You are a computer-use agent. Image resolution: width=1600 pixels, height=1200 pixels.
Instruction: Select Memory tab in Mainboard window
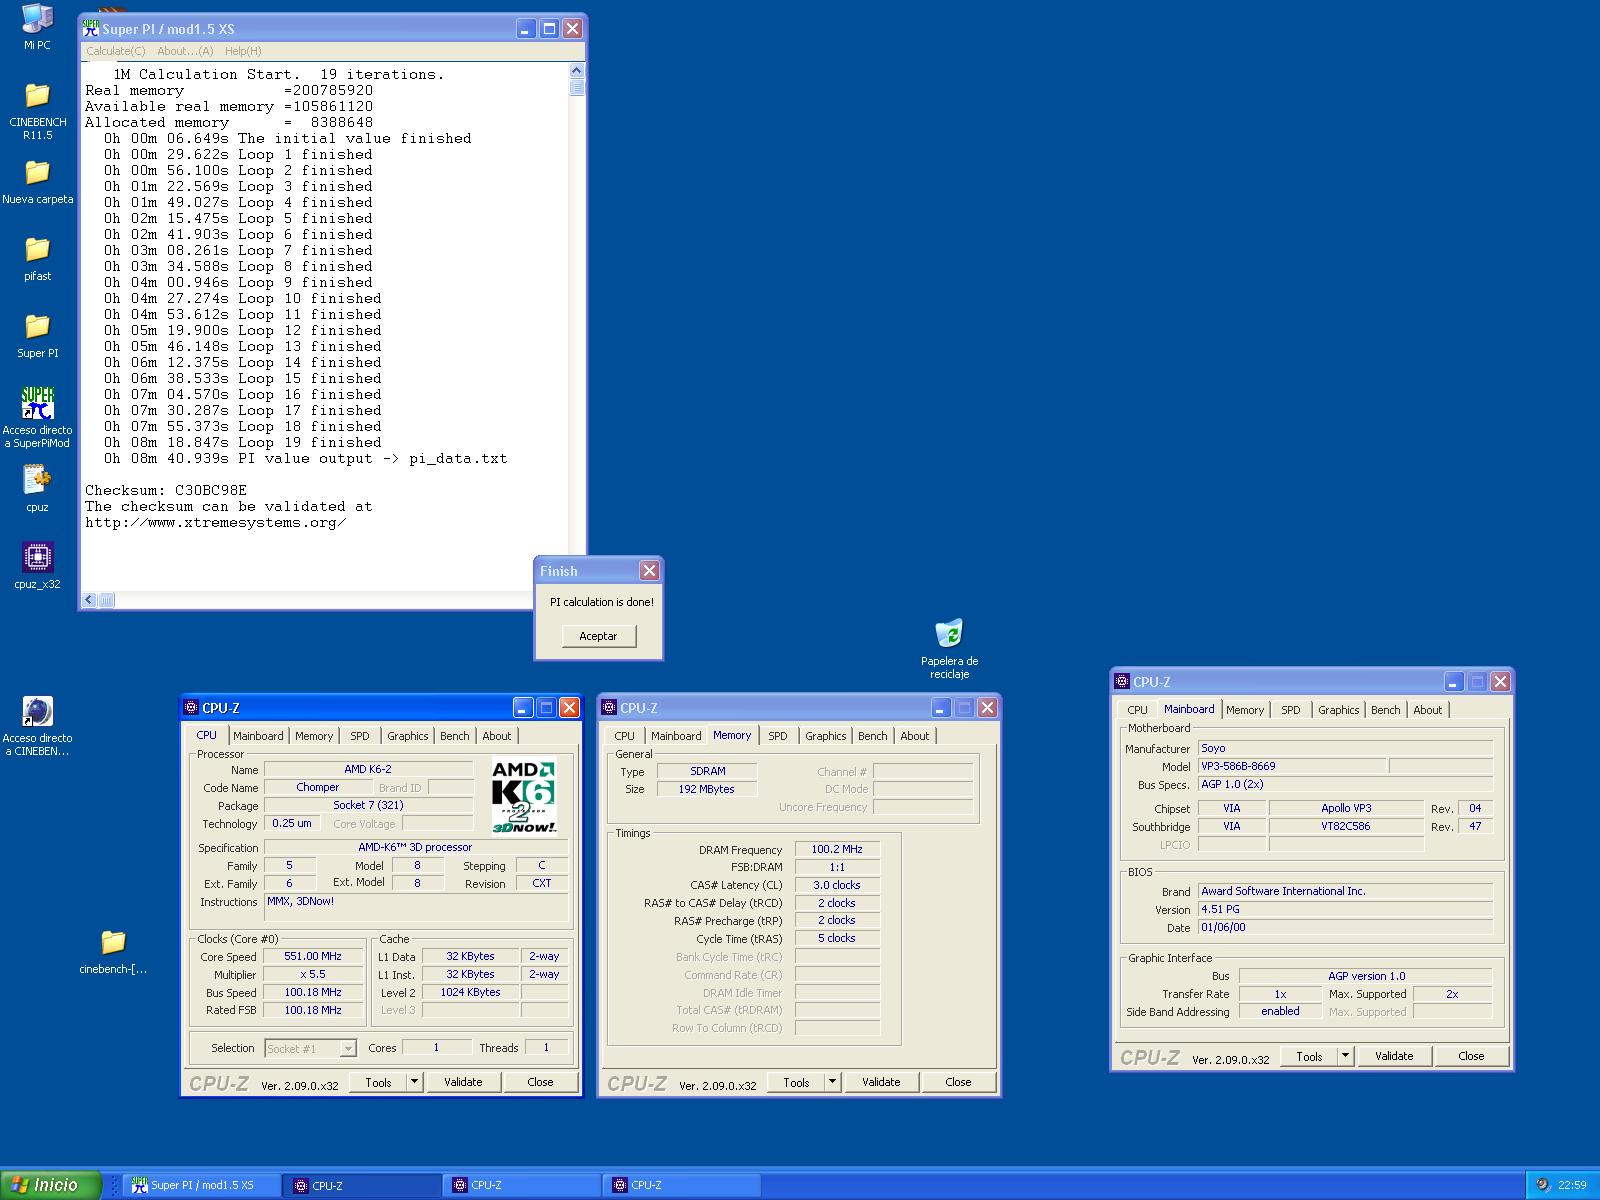tap(1245, 710)
